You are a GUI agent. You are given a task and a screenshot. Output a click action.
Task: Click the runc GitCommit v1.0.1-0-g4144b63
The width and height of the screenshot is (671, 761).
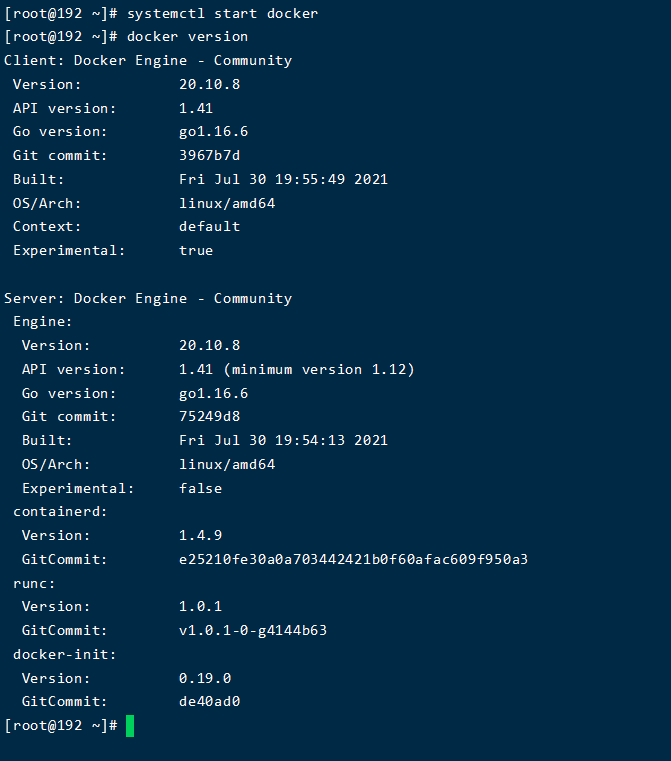(x=253, y=631)
